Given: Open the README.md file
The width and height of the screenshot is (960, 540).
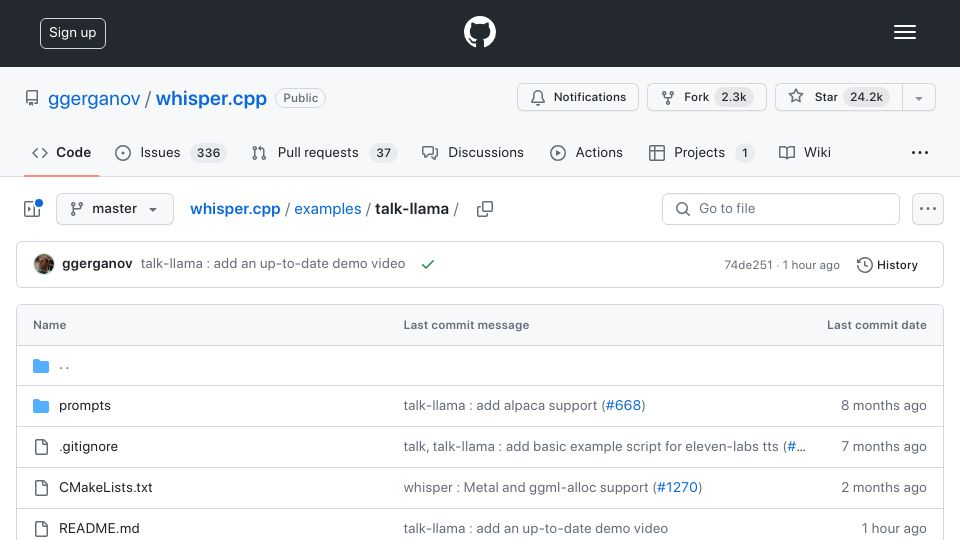Looking at the screenshot, I should 99,528.
